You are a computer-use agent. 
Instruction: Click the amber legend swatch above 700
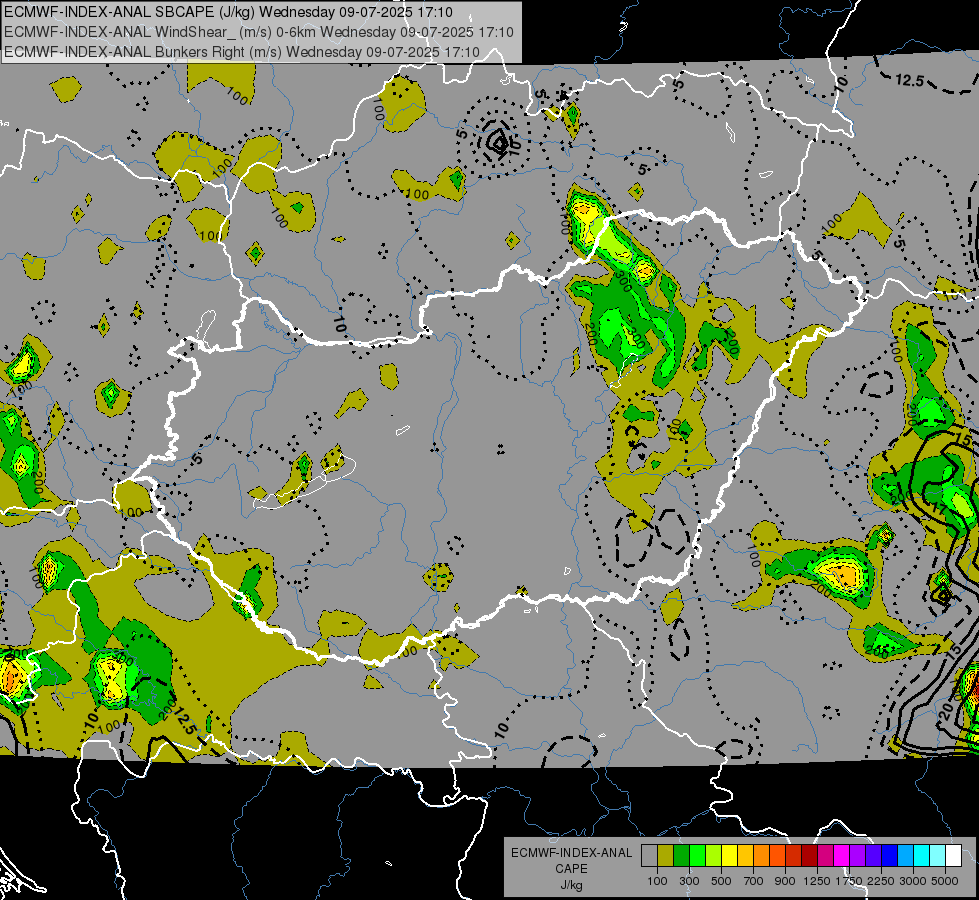point(745,856)
